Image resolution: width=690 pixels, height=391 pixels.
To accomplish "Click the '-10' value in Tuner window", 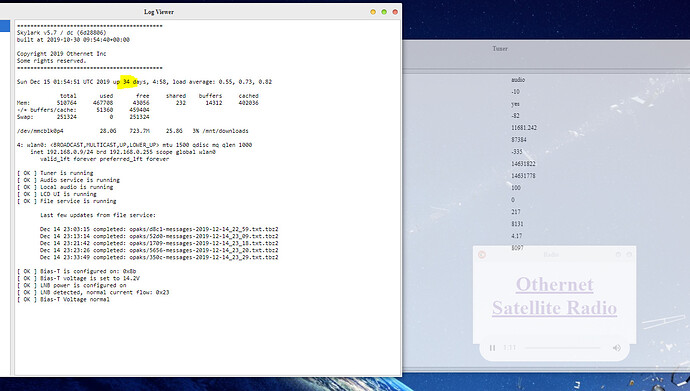I will 515,91.
